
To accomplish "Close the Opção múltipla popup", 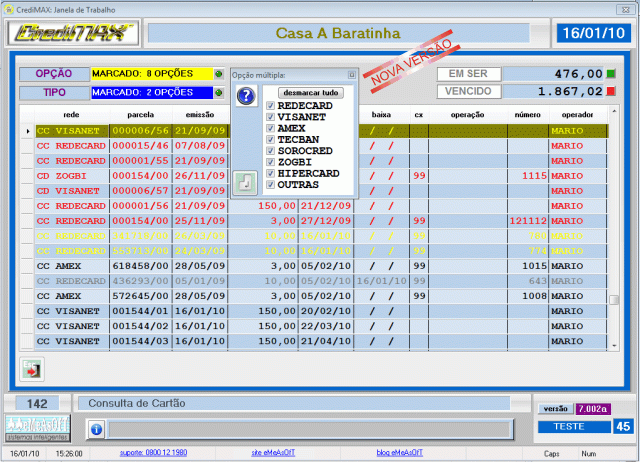I will click(352, 75).
